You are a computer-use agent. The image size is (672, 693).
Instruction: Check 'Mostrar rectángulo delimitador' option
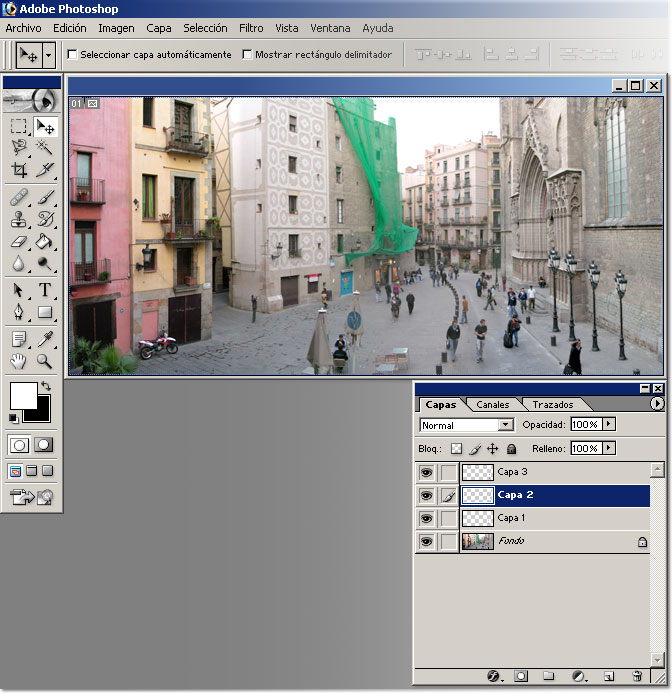[x=247, y=55]
